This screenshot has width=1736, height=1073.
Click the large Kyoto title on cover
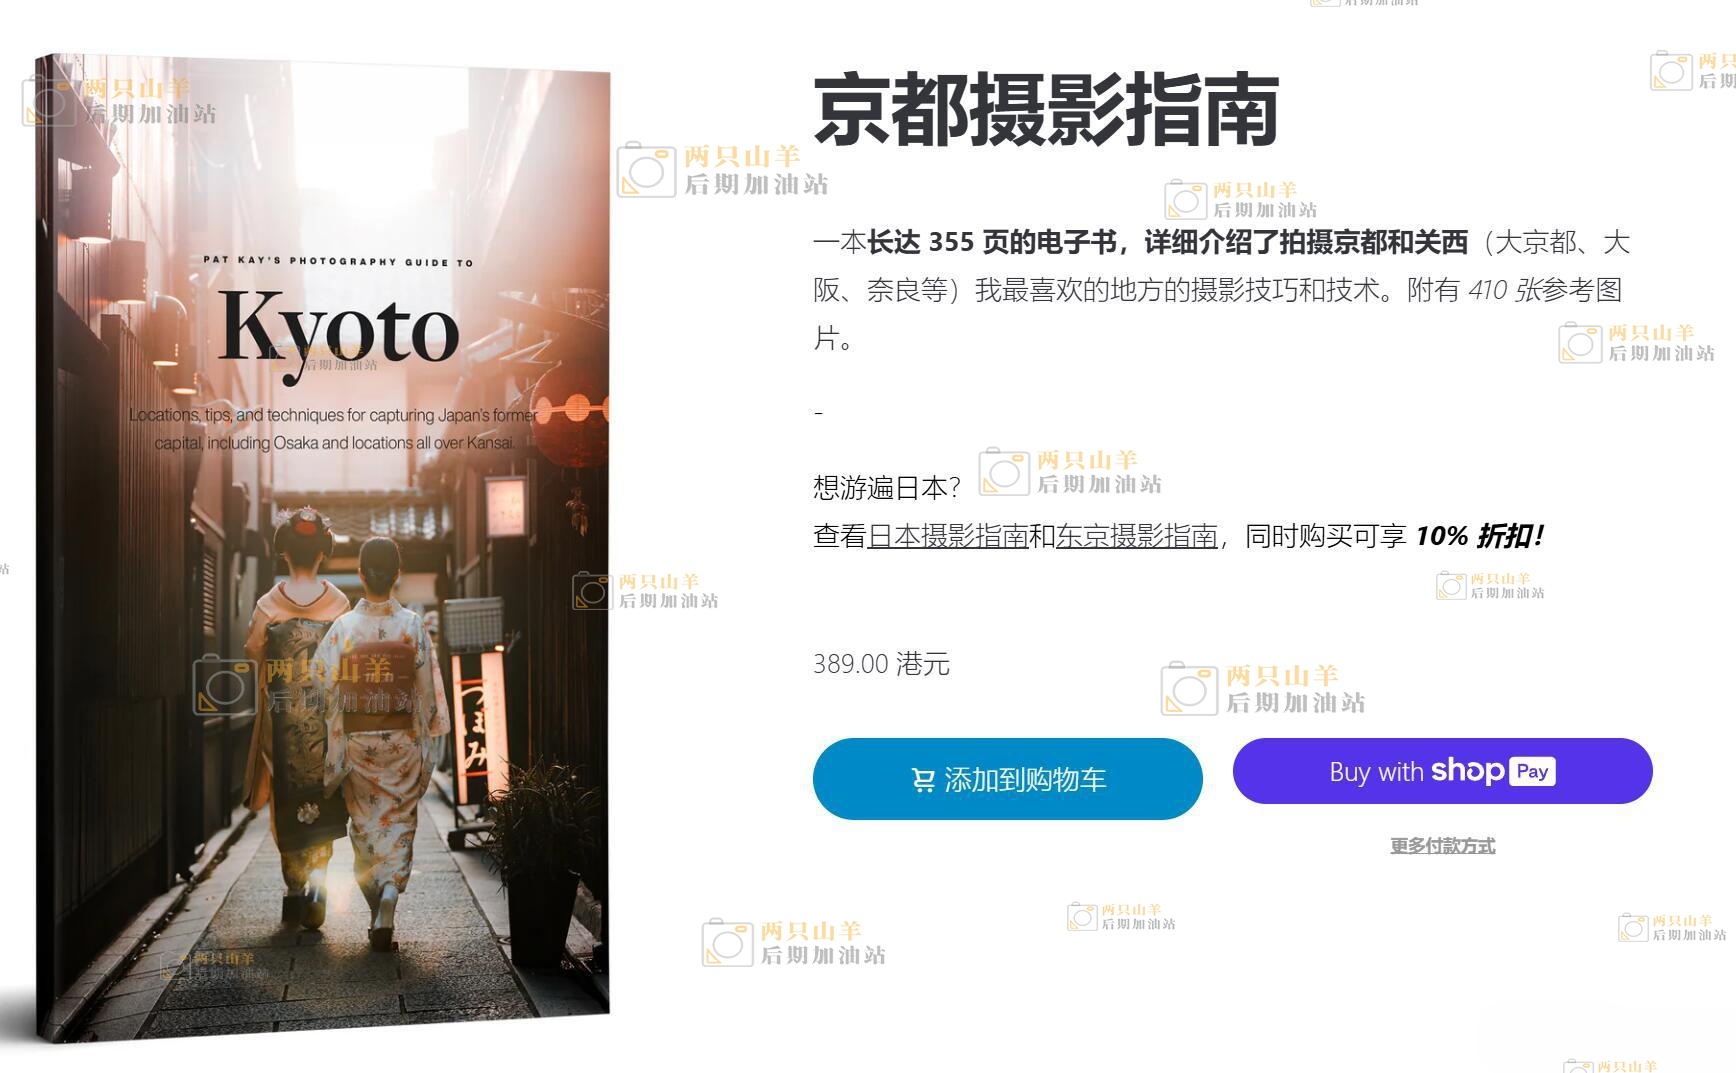tap(338, 329)
